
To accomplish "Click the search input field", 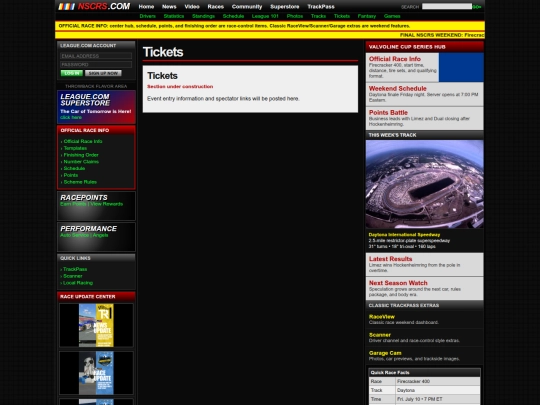I will (x=447, y=7).
